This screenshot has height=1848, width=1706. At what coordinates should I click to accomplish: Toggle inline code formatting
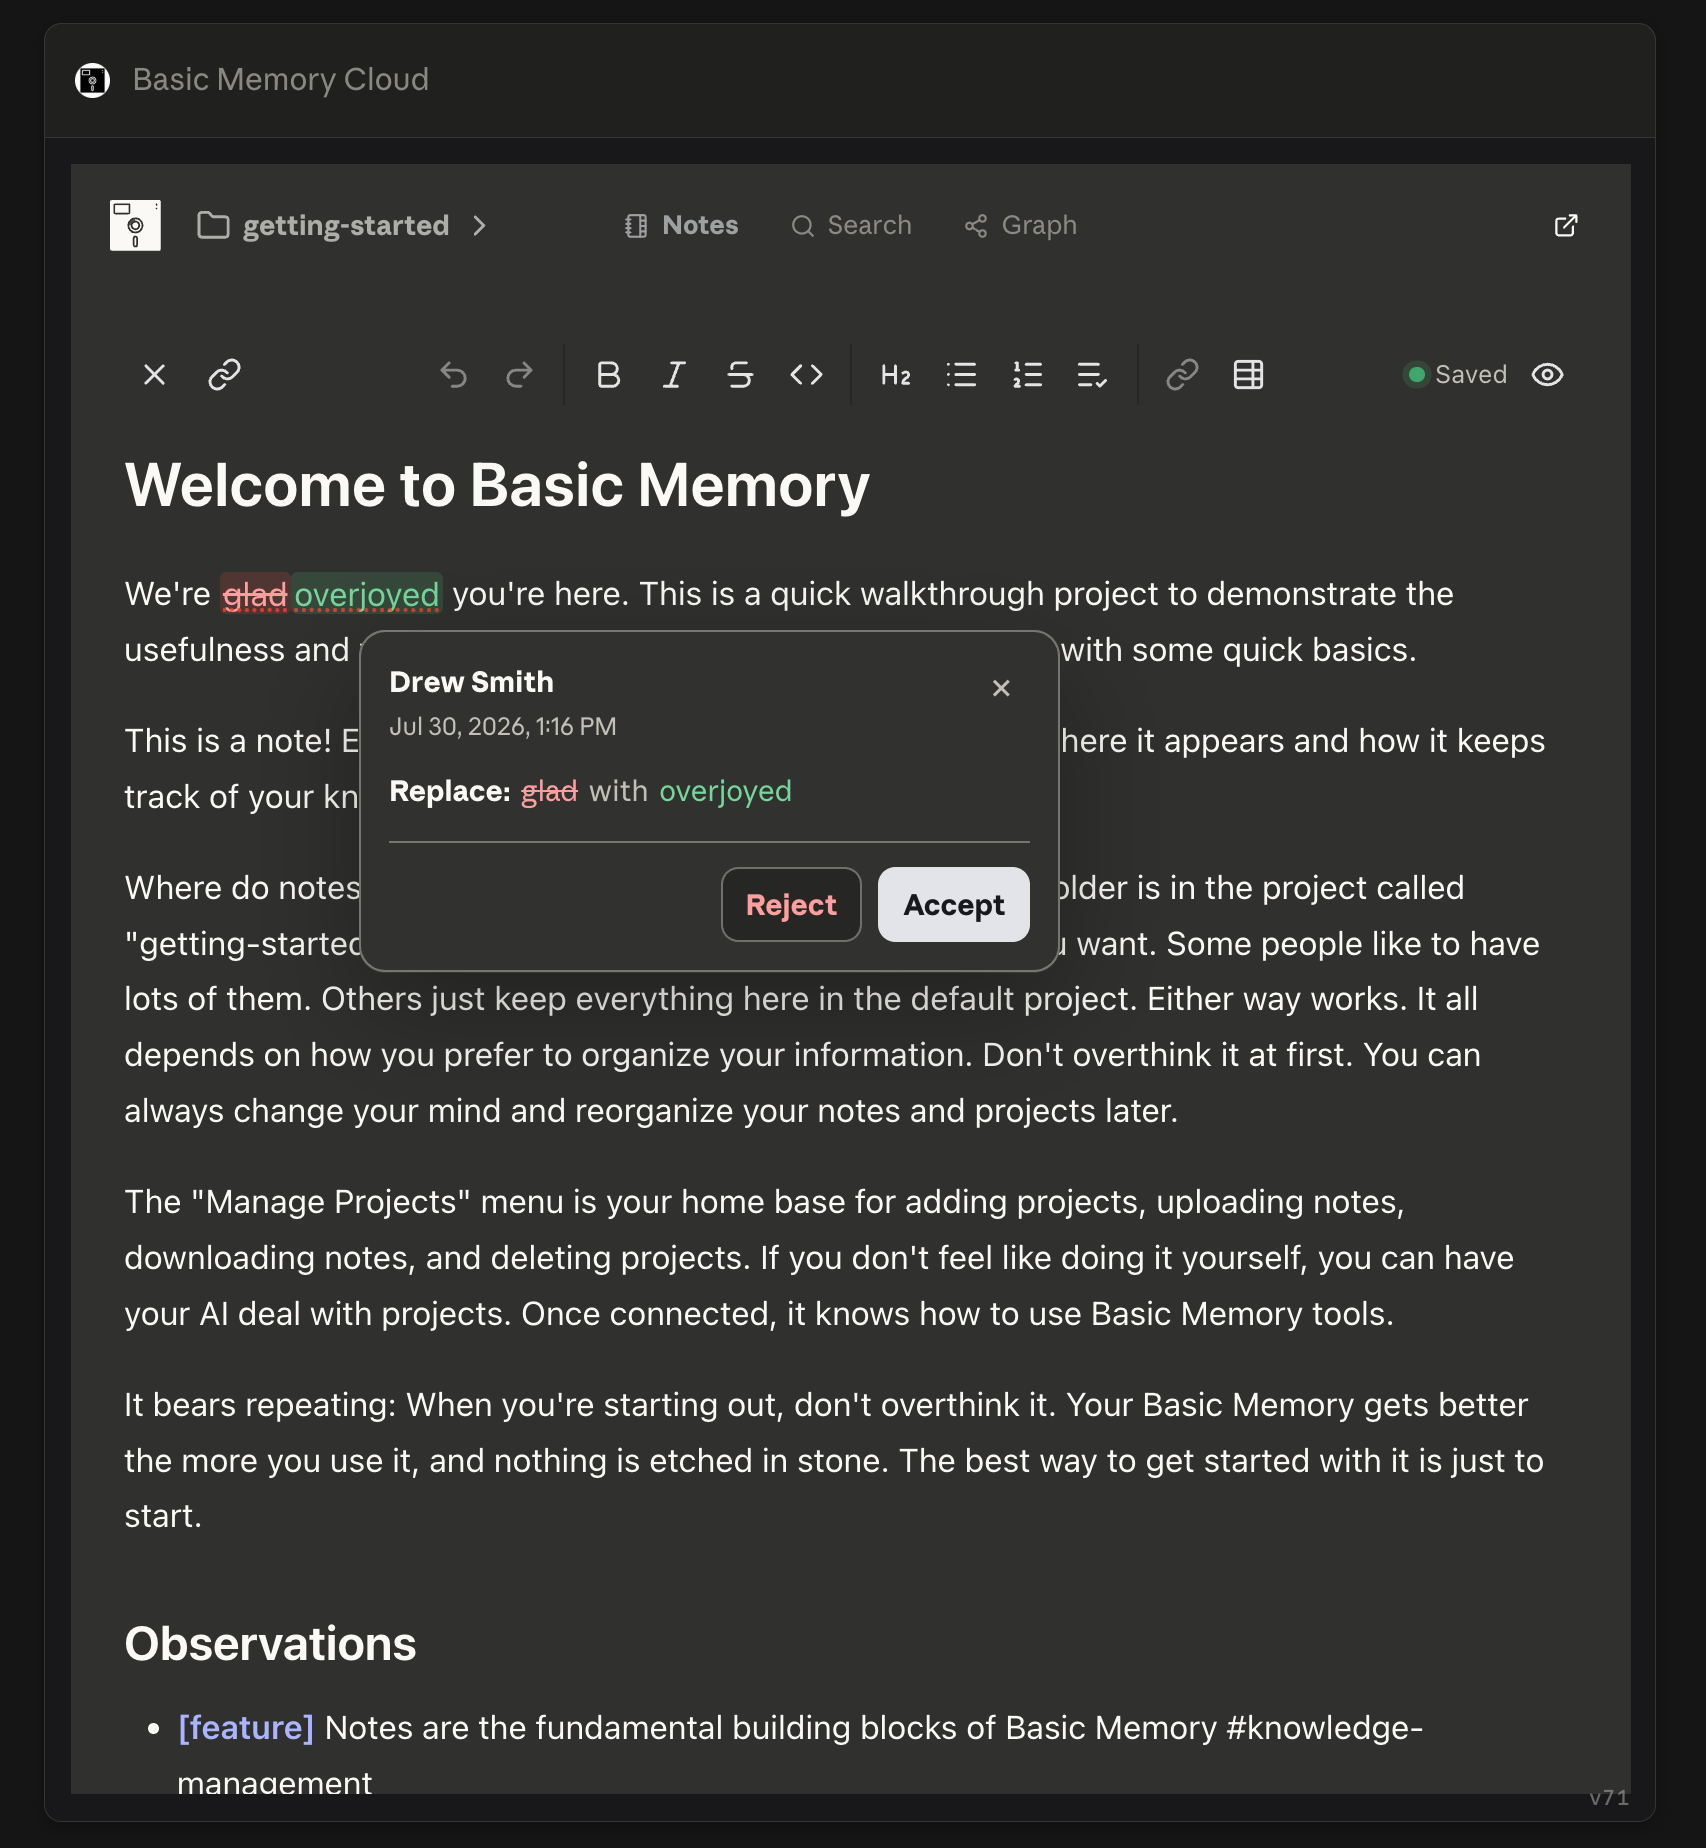[x=806, y=375]
